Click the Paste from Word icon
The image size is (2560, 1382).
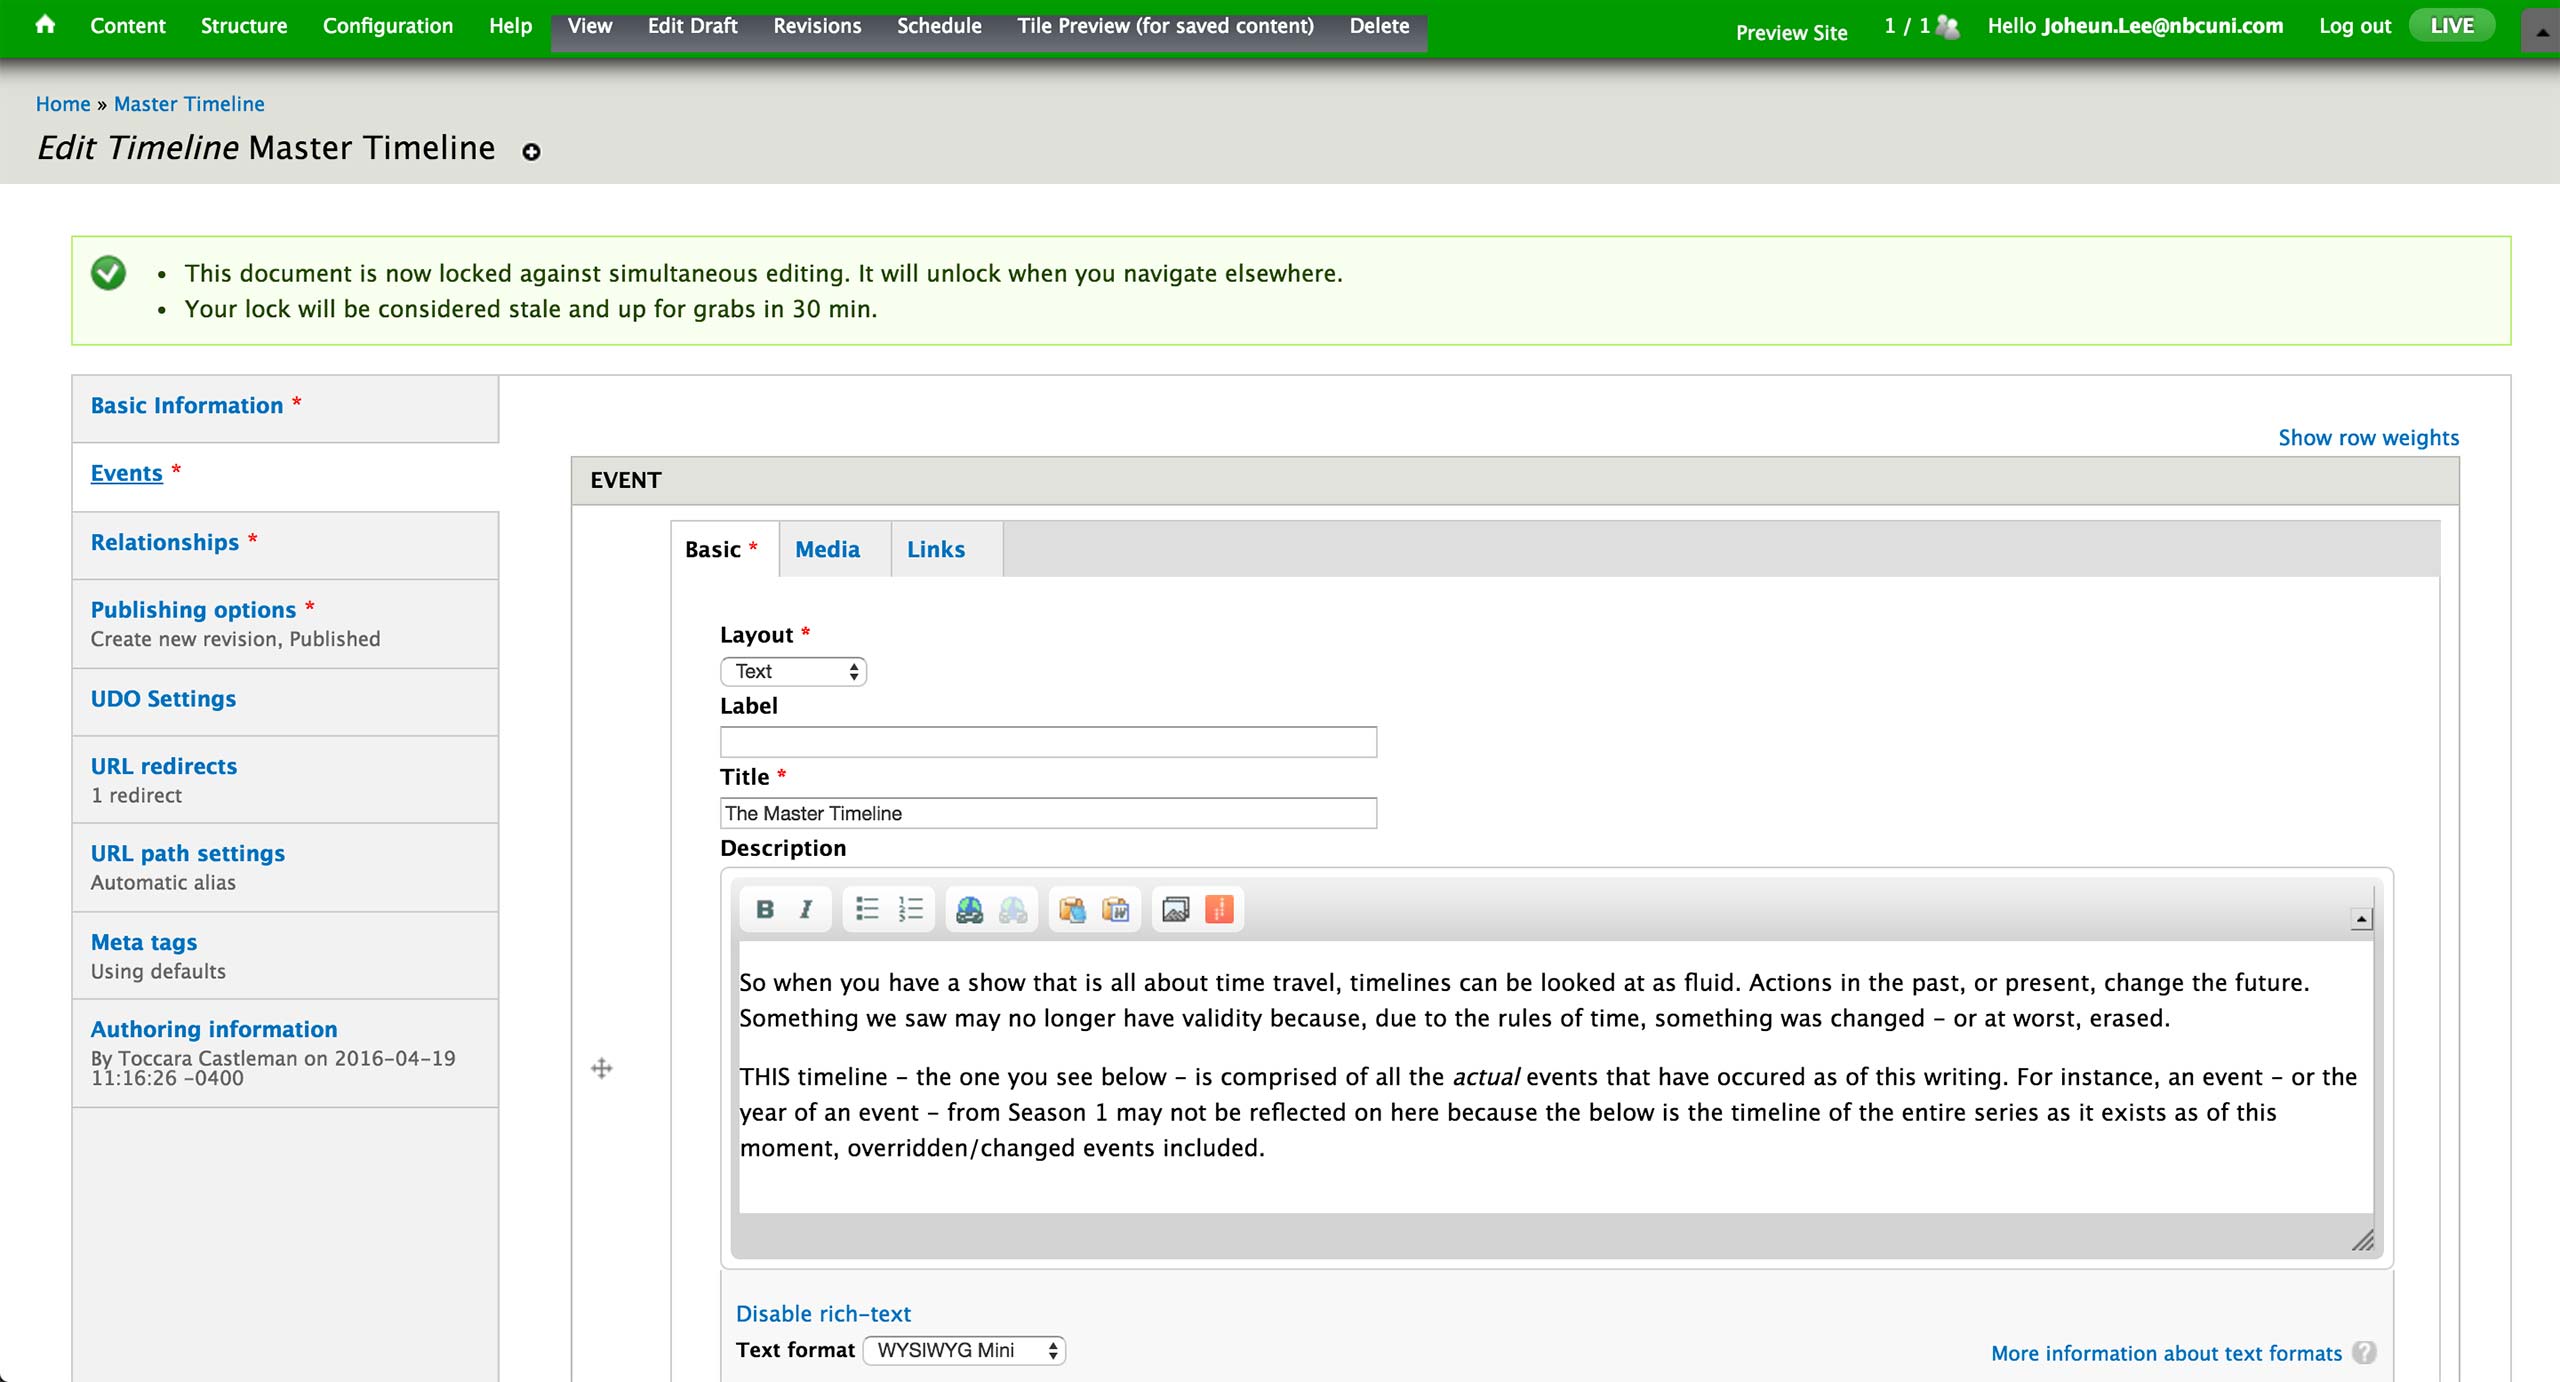[x=1115, y=909]
